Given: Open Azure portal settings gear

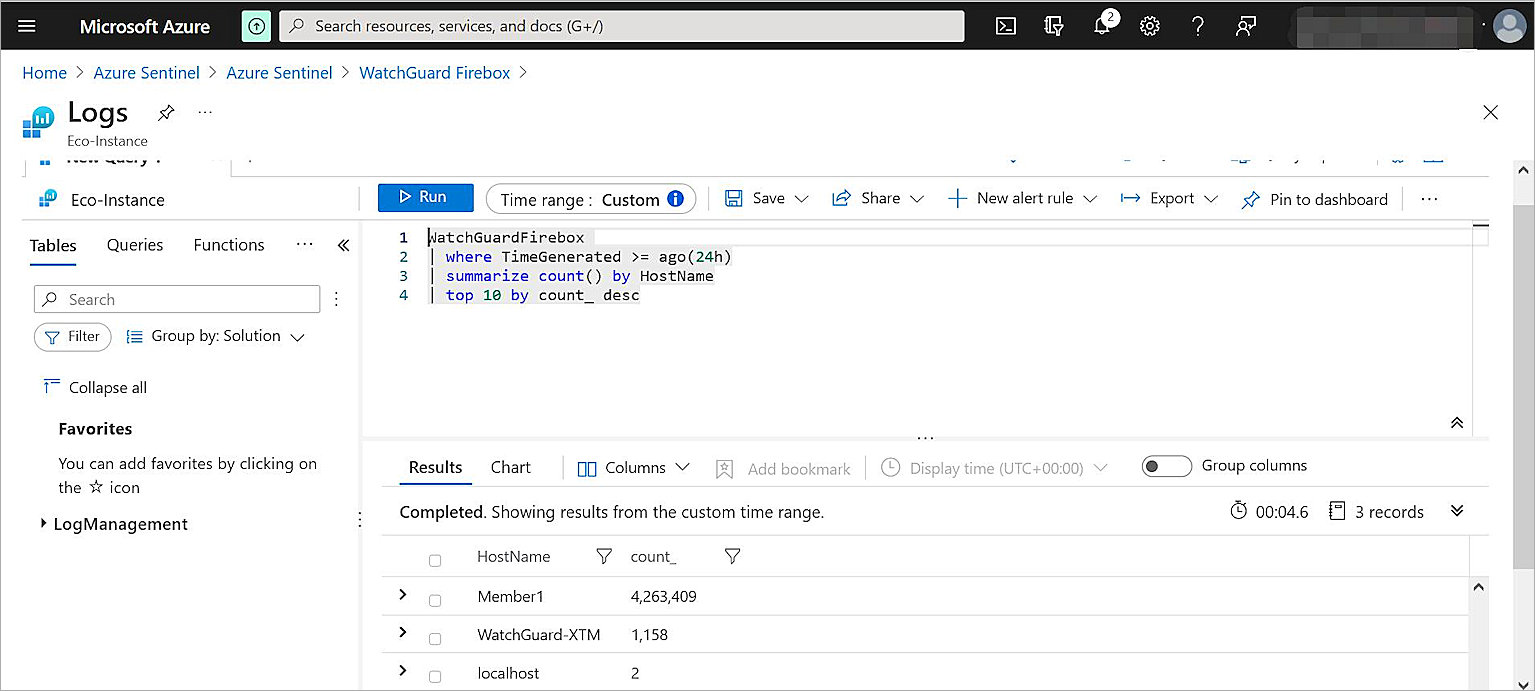Looking at the screenshot, I should 1150,26.
